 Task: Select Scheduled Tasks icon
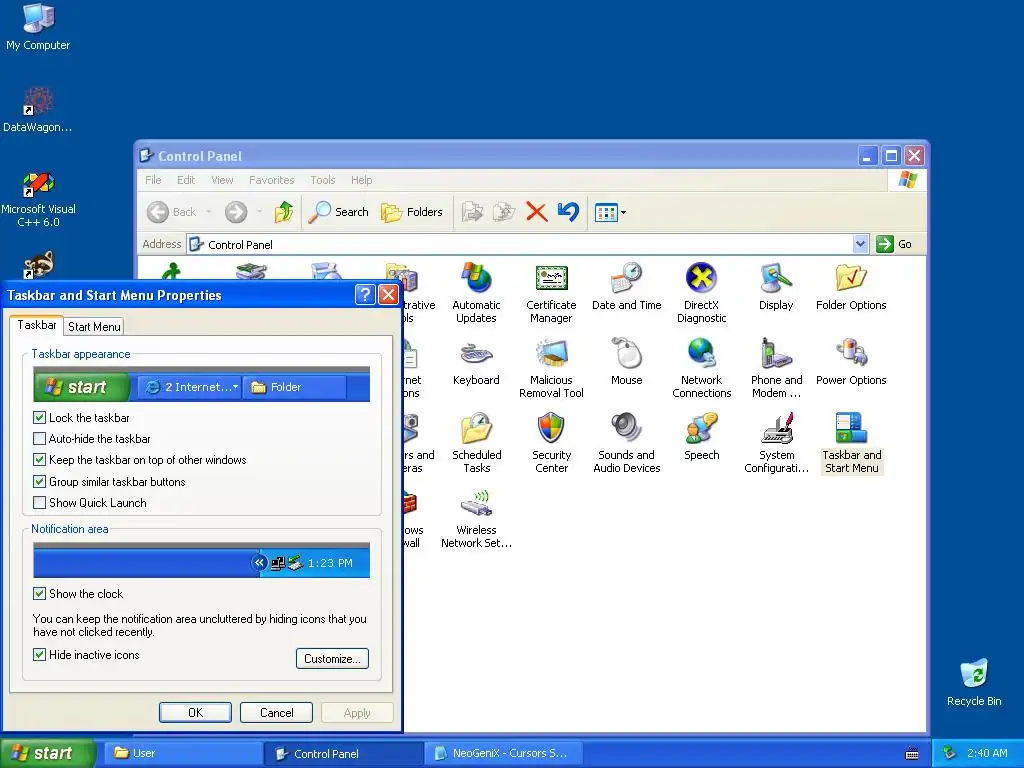click(x=476, y=443)
